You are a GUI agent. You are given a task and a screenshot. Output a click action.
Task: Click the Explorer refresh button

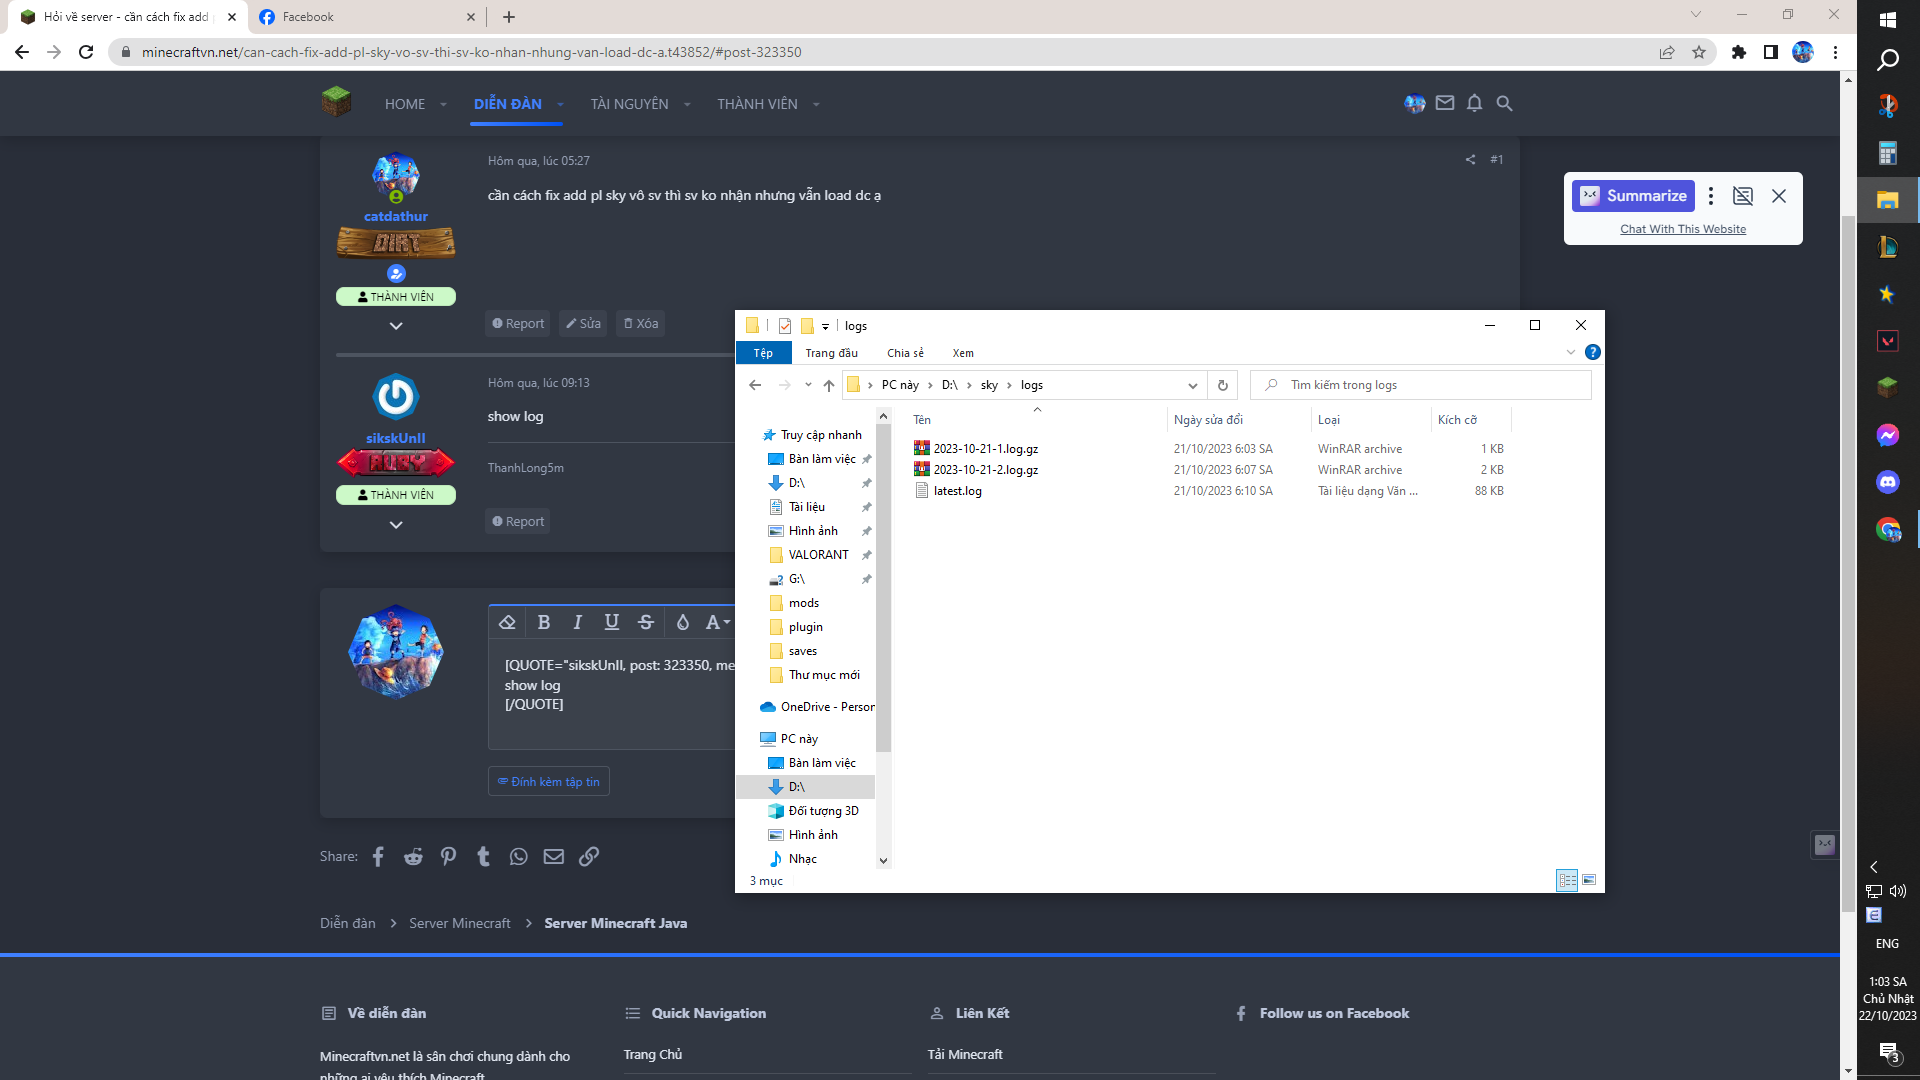(1222, 385)
